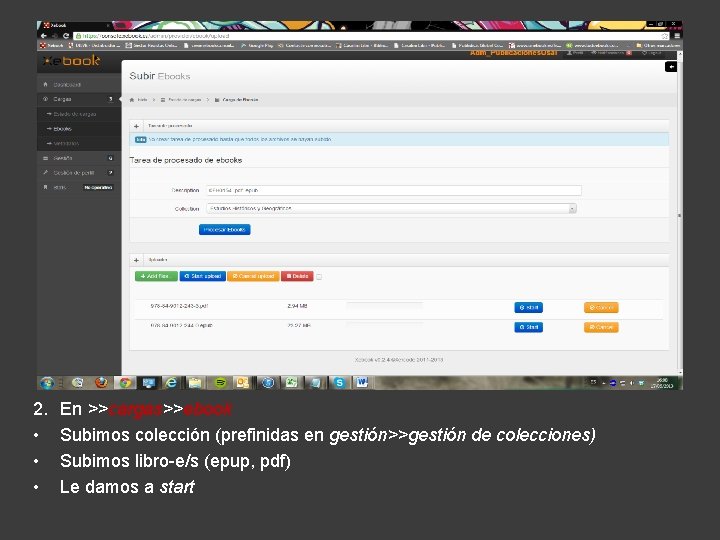Click the bookmark icon sidebar item

pyautogui.click(x=79, y=187)
